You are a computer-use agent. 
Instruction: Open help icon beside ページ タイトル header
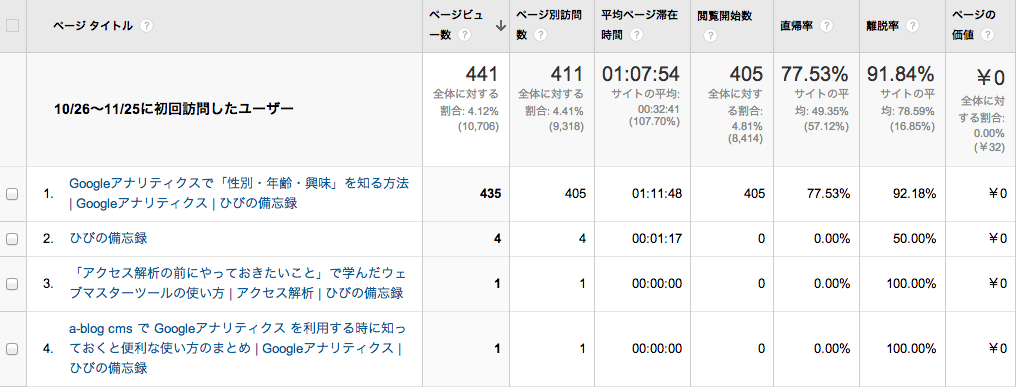pos(146,26)
